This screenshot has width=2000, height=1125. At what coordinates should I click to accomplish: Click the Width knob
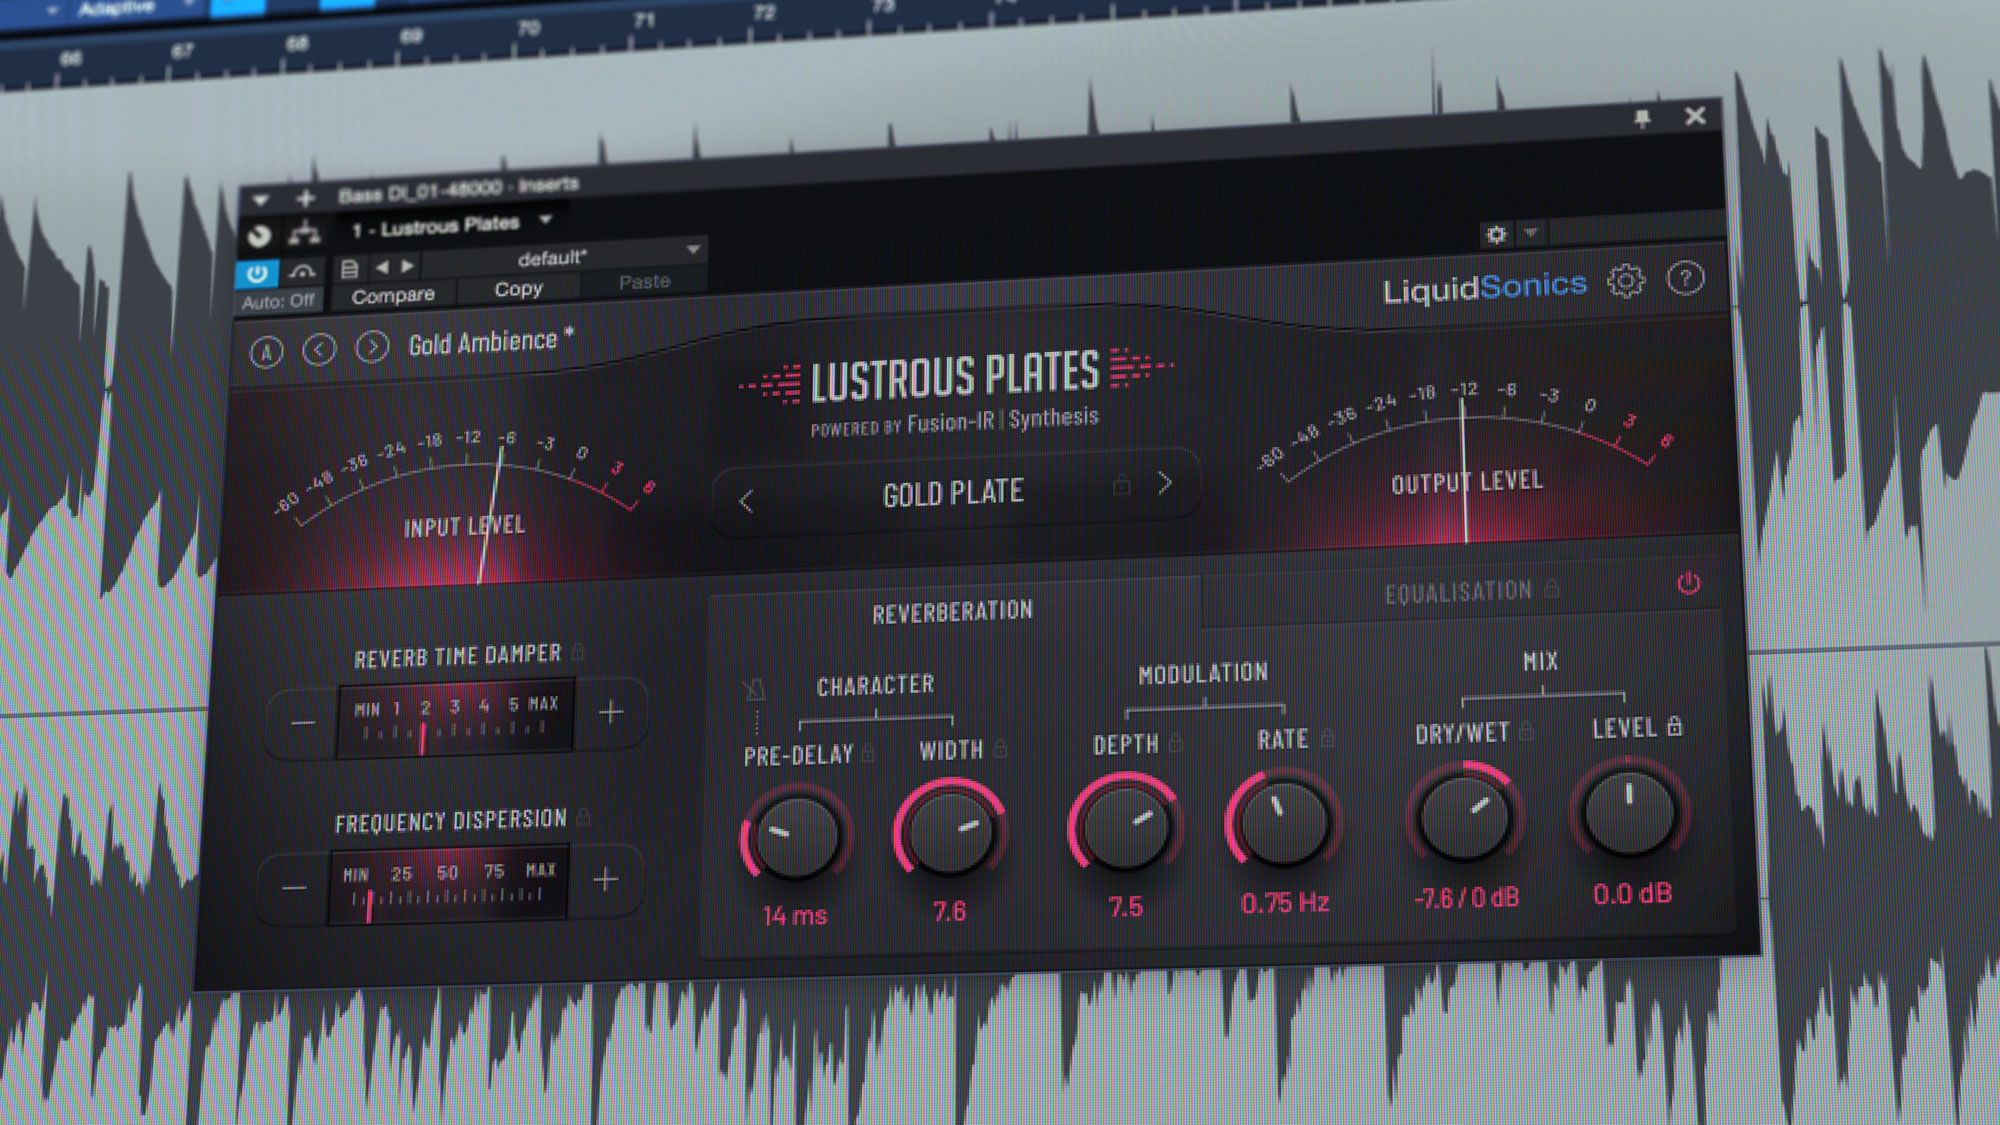click(x=949, y=830)
